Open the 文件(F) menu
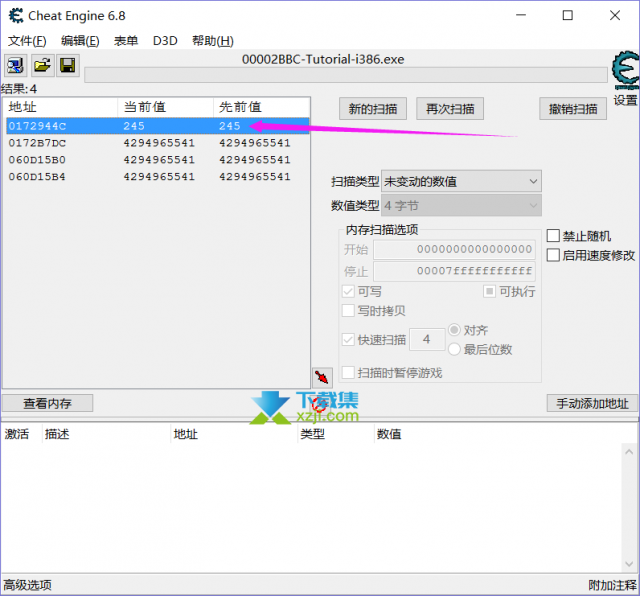 27,41
